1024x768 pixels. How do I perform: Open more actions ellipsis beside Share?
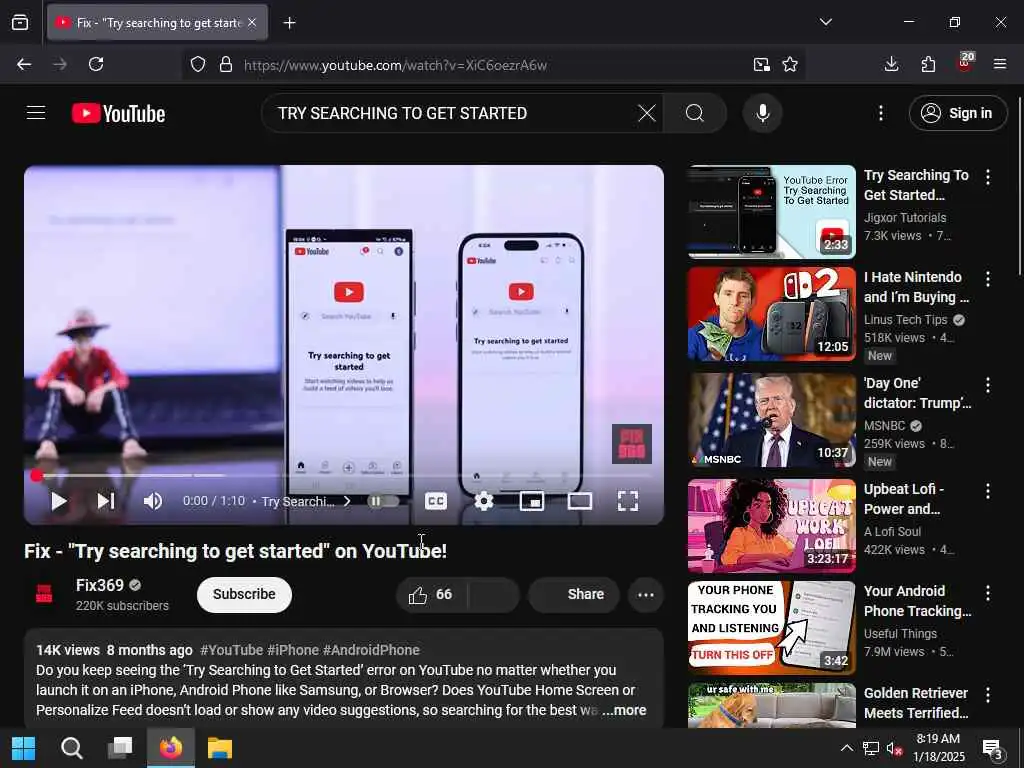[x=645, y=594]
